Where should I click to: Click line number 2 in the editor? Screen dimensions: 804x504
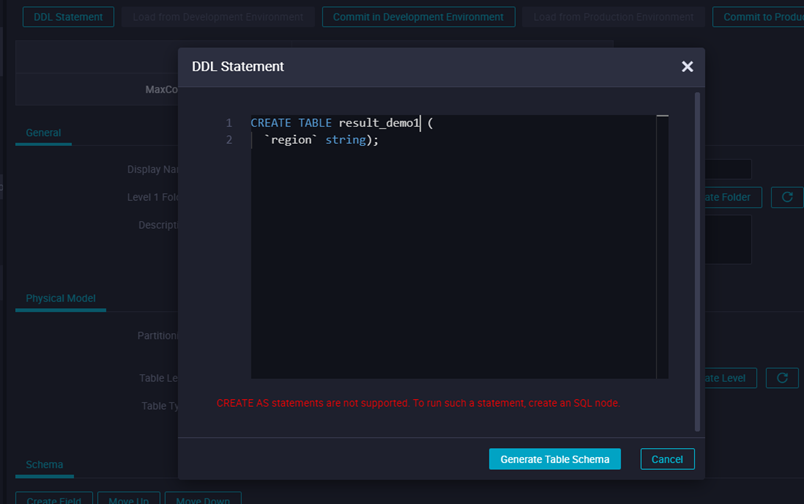[229, 140]
